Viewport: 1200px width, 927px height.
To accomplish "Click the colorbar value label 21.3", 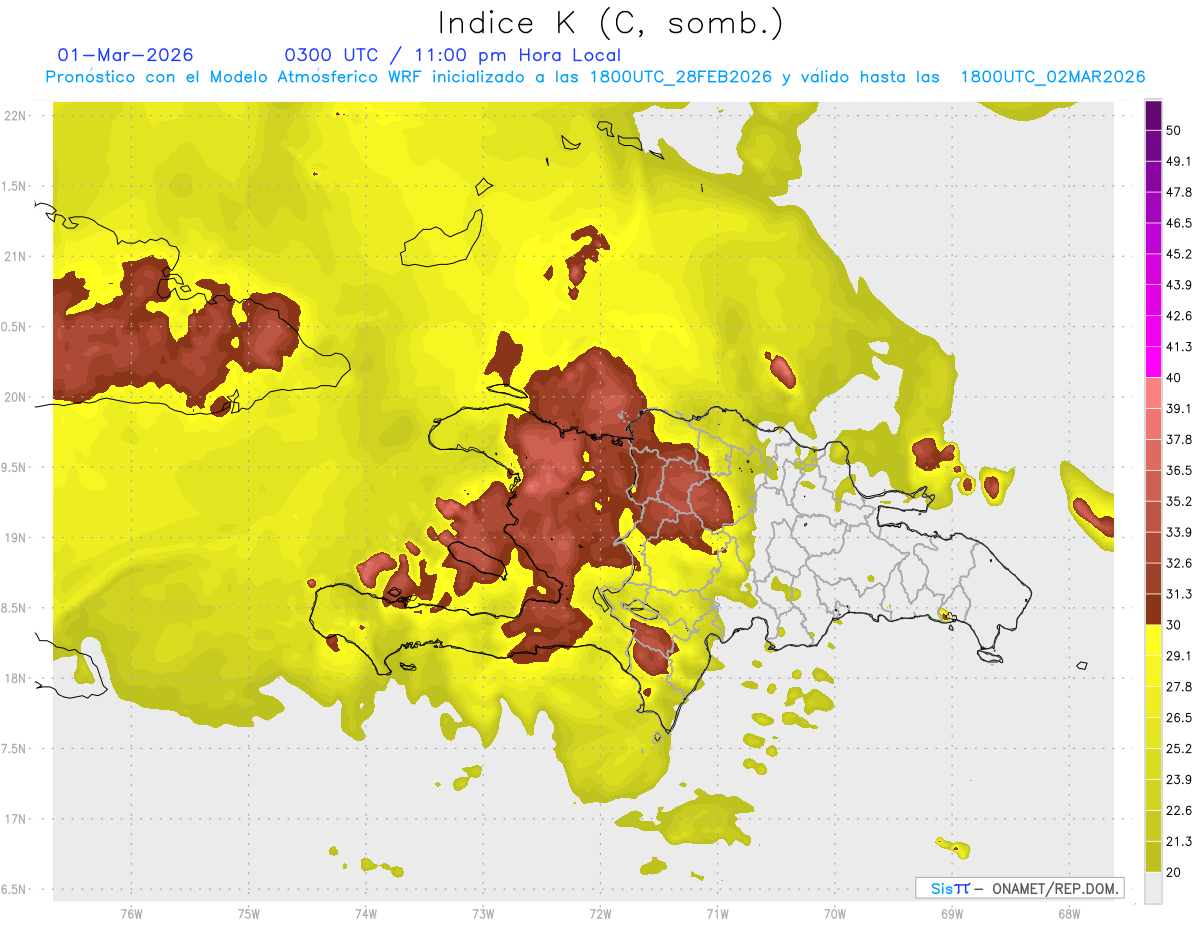I will tap(1179, 842).
